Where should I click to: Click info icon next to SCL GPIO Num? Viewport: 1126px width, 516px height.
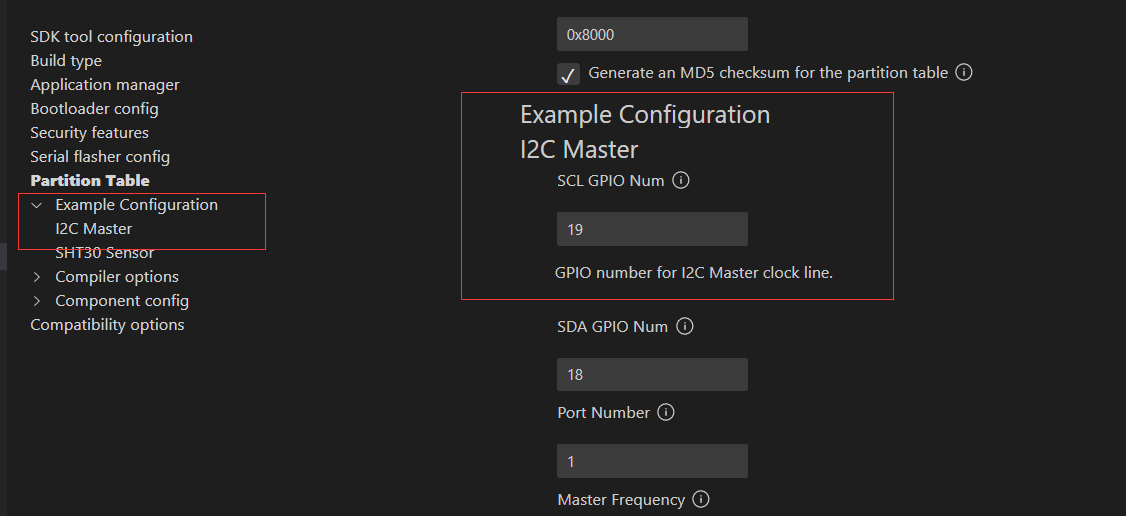(682, 181)
